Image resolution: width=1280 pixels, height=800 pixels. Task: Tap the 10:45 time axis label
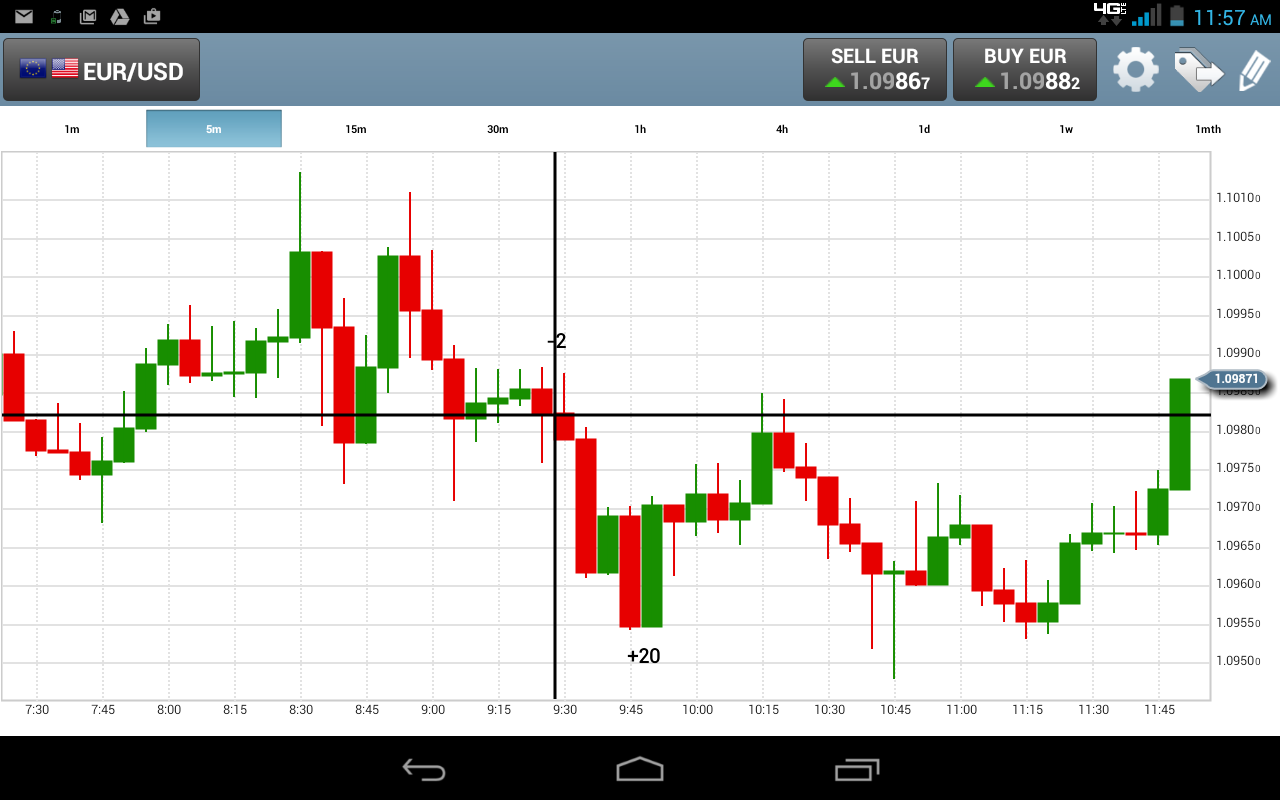(x=896, y=710)
